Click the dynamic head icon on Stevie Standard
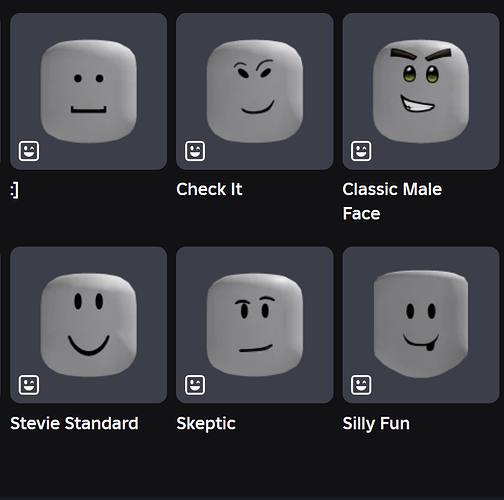 tap(29, 385)
